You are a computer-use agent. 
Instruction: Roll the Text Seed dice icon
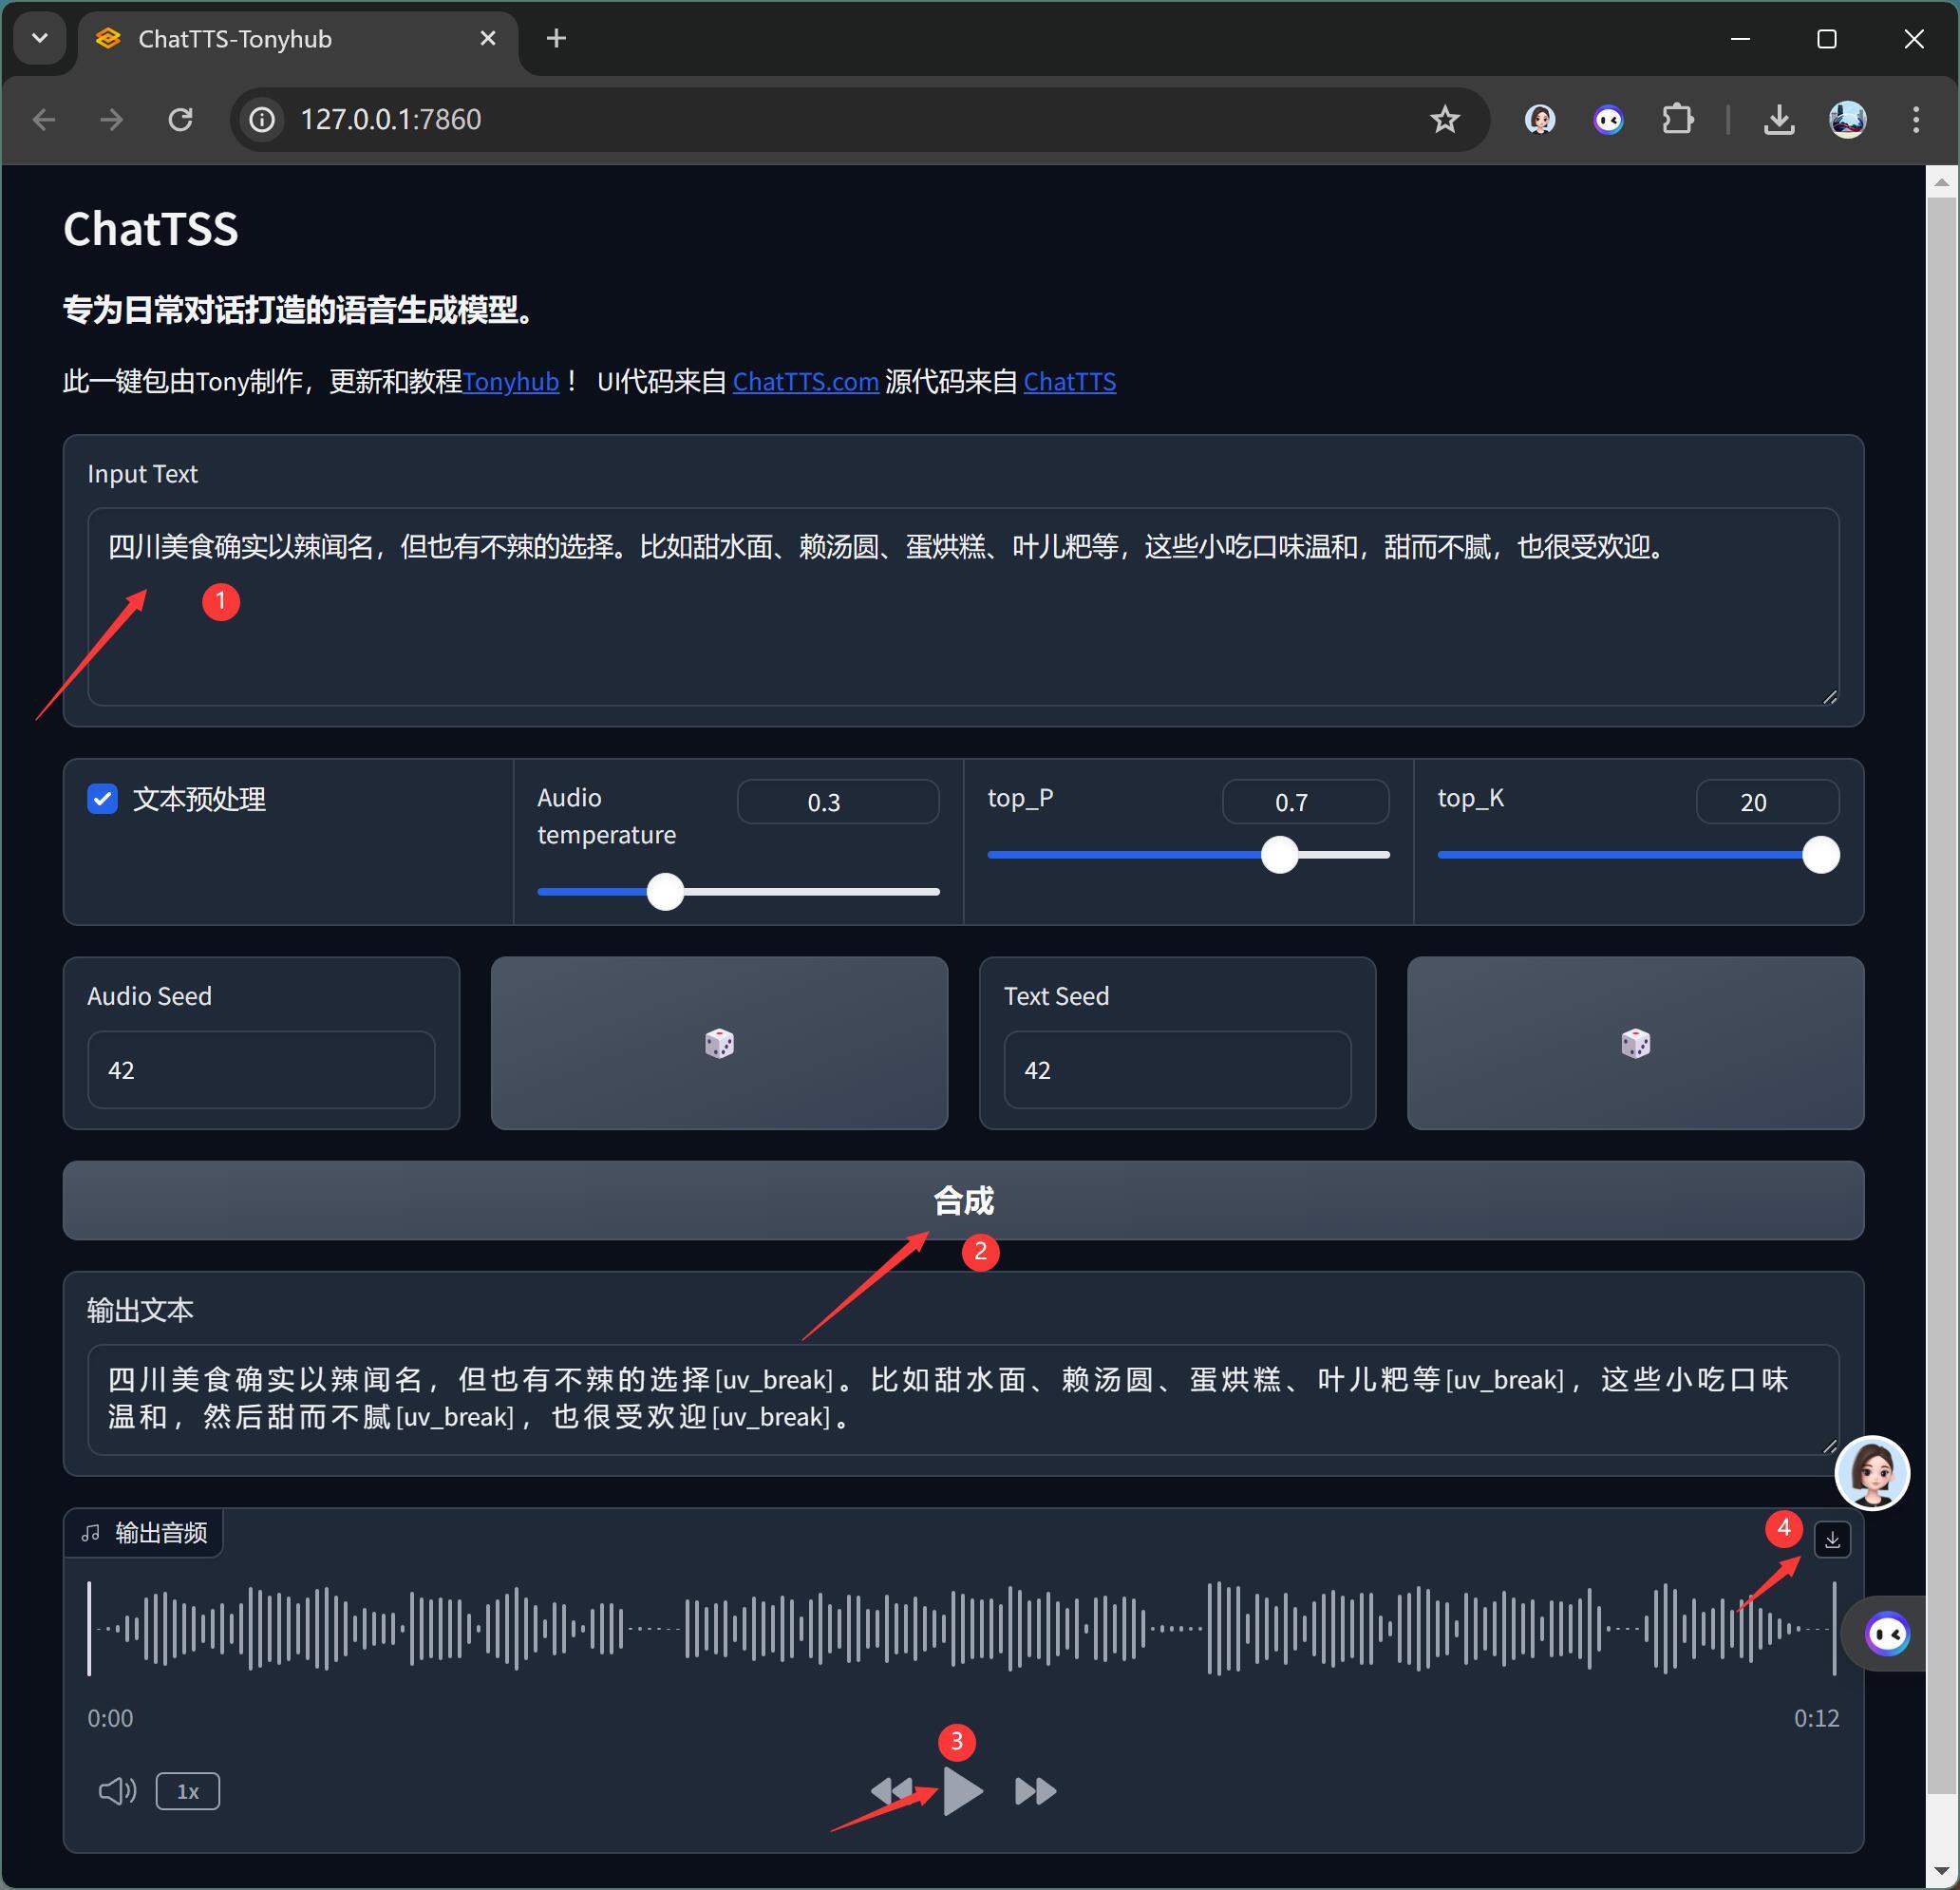[x=1634, y=1043]
